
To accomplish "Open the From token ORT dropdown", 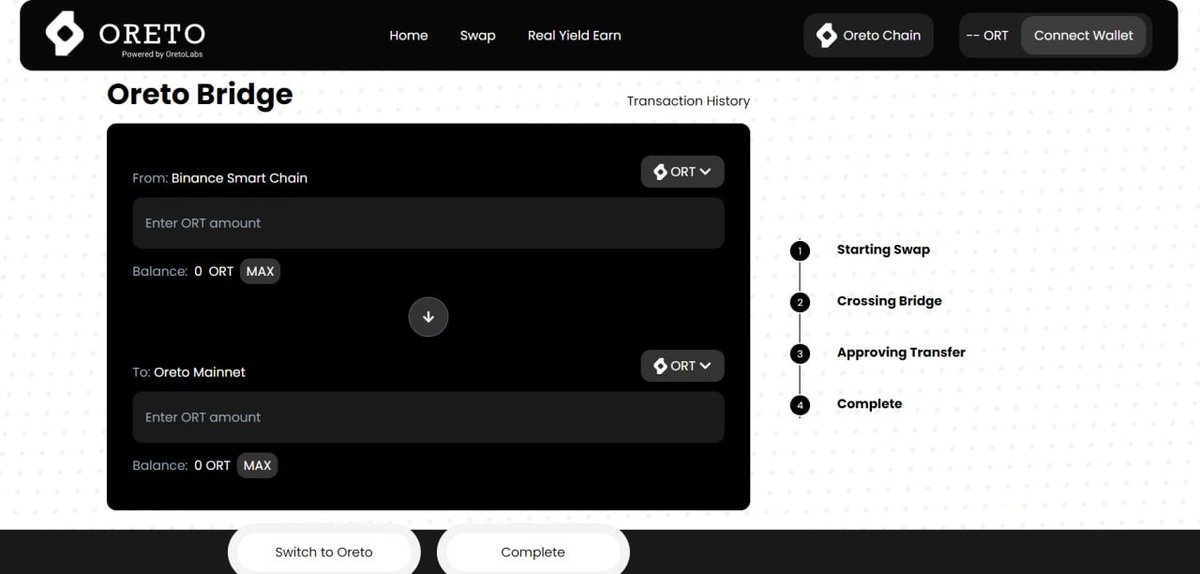I will pos(682,172).
